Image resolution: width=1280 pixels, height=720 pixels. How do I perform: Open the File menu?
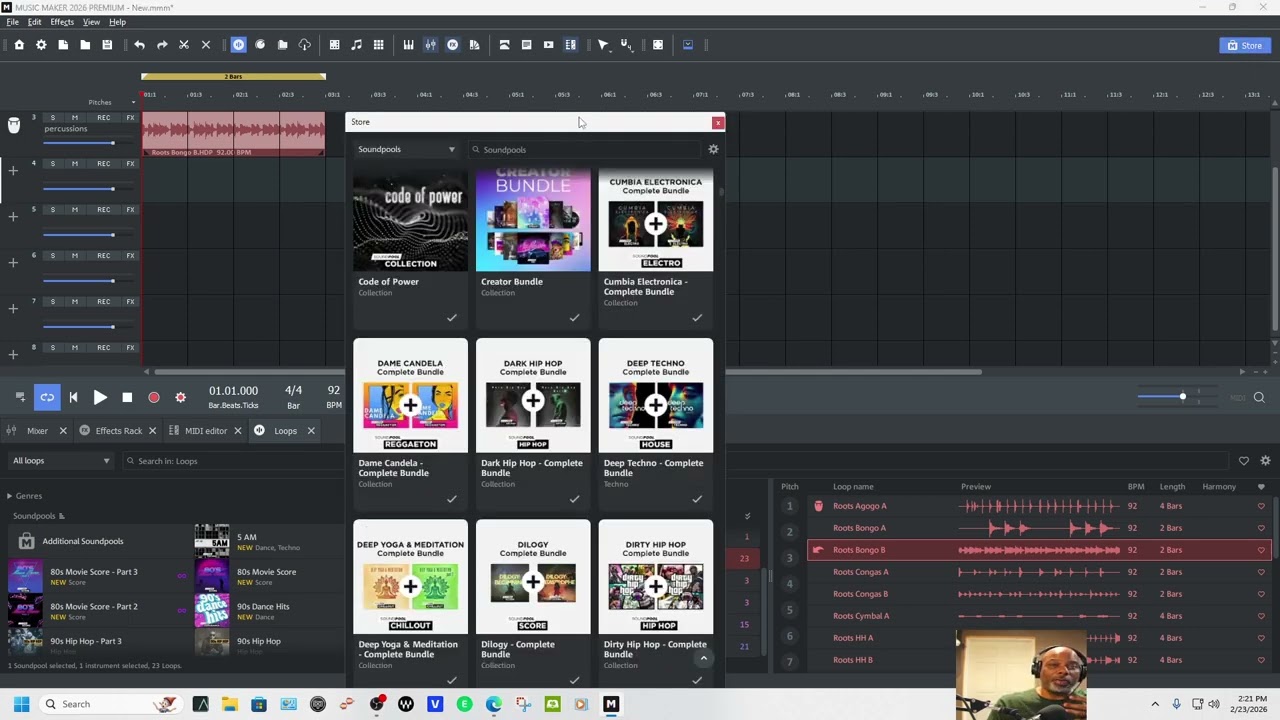pos(13,22)
